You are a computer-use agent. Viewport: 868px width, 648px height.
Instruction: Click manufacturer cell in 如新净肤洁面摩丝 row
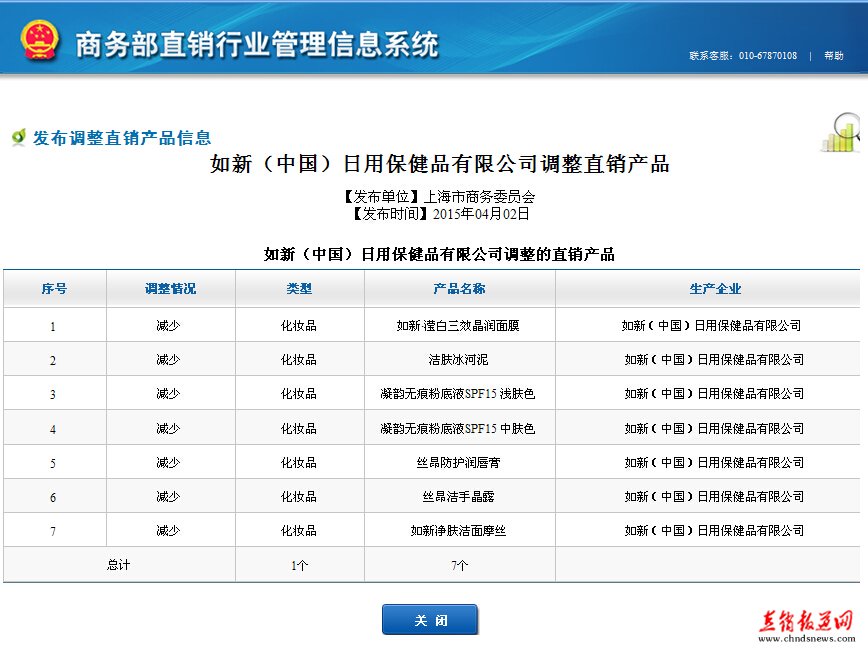[x=714, y=531]
